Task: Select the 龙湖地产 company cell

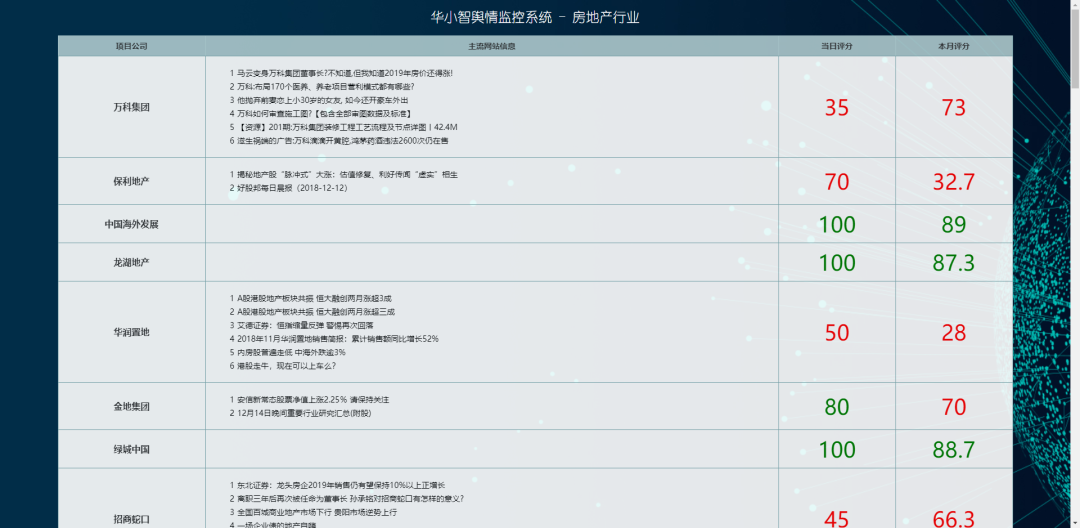Action: click(x=132, y=262)
